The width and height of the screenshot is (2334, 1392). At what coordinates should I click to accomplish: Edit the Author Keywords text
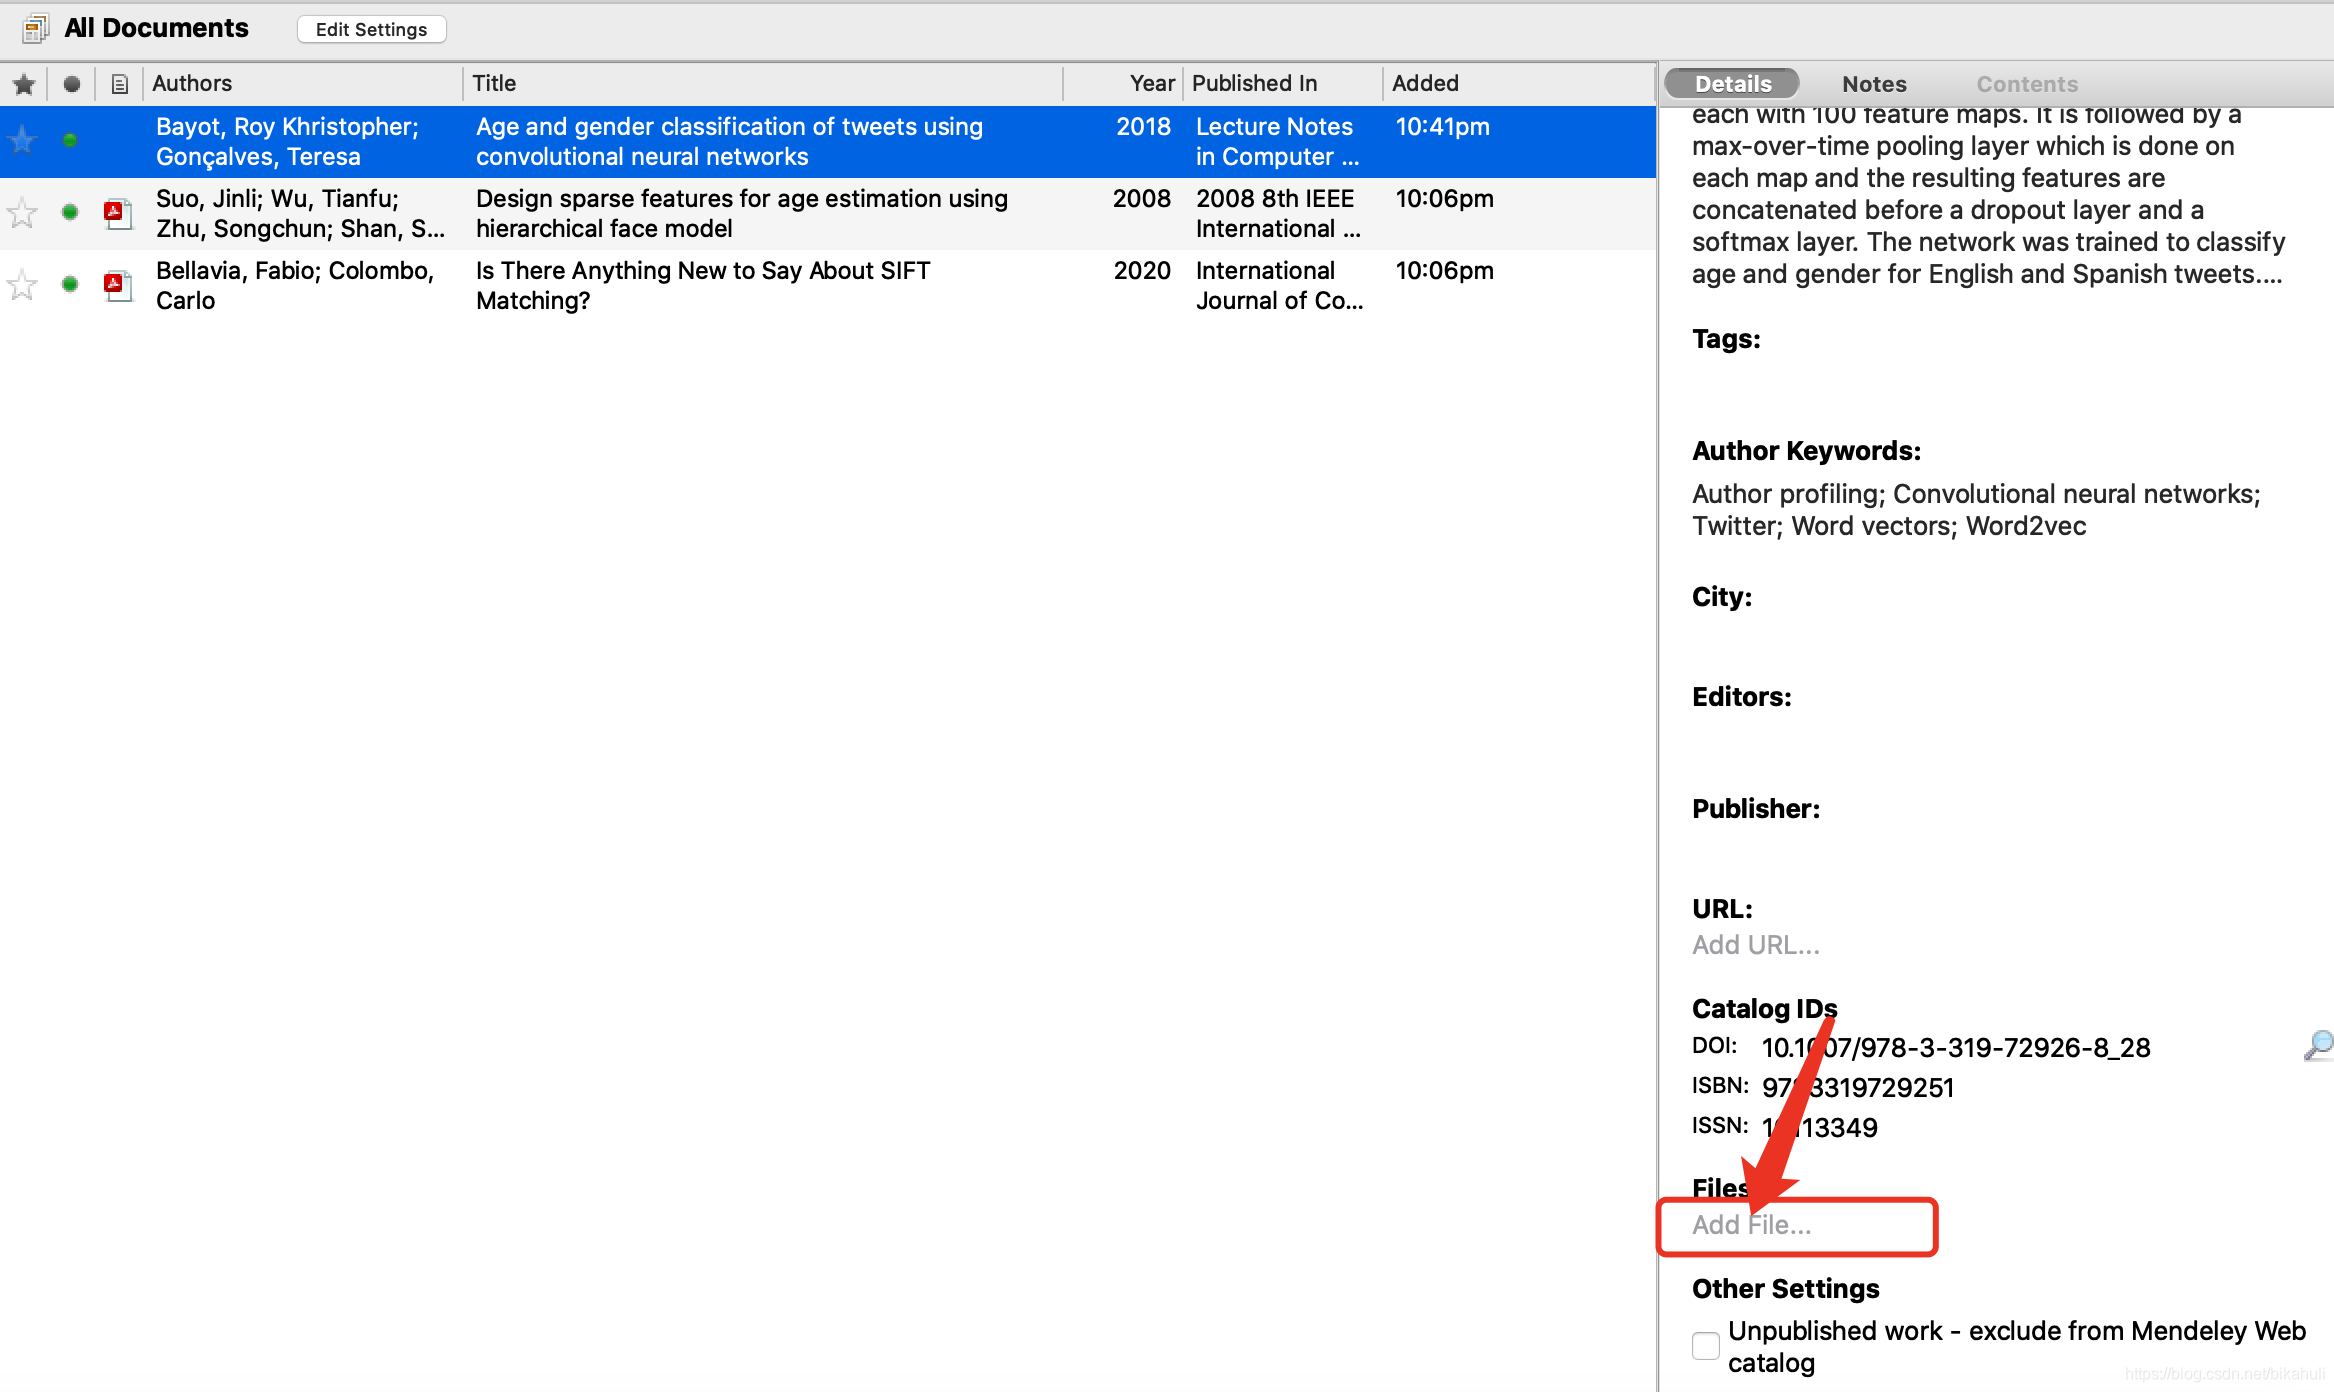[1976, 510]
